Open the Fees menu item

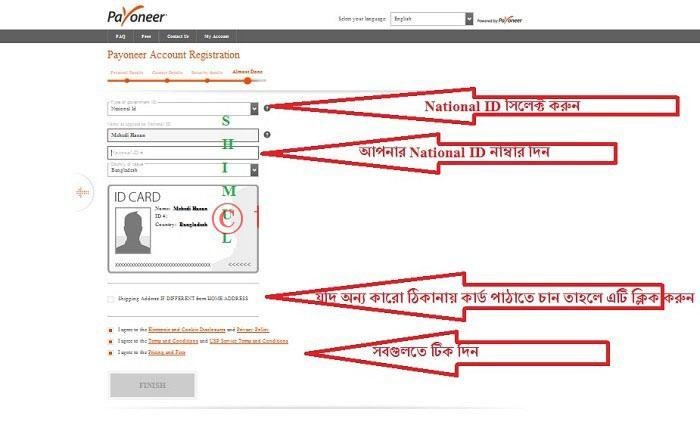(x=146, y=36)
